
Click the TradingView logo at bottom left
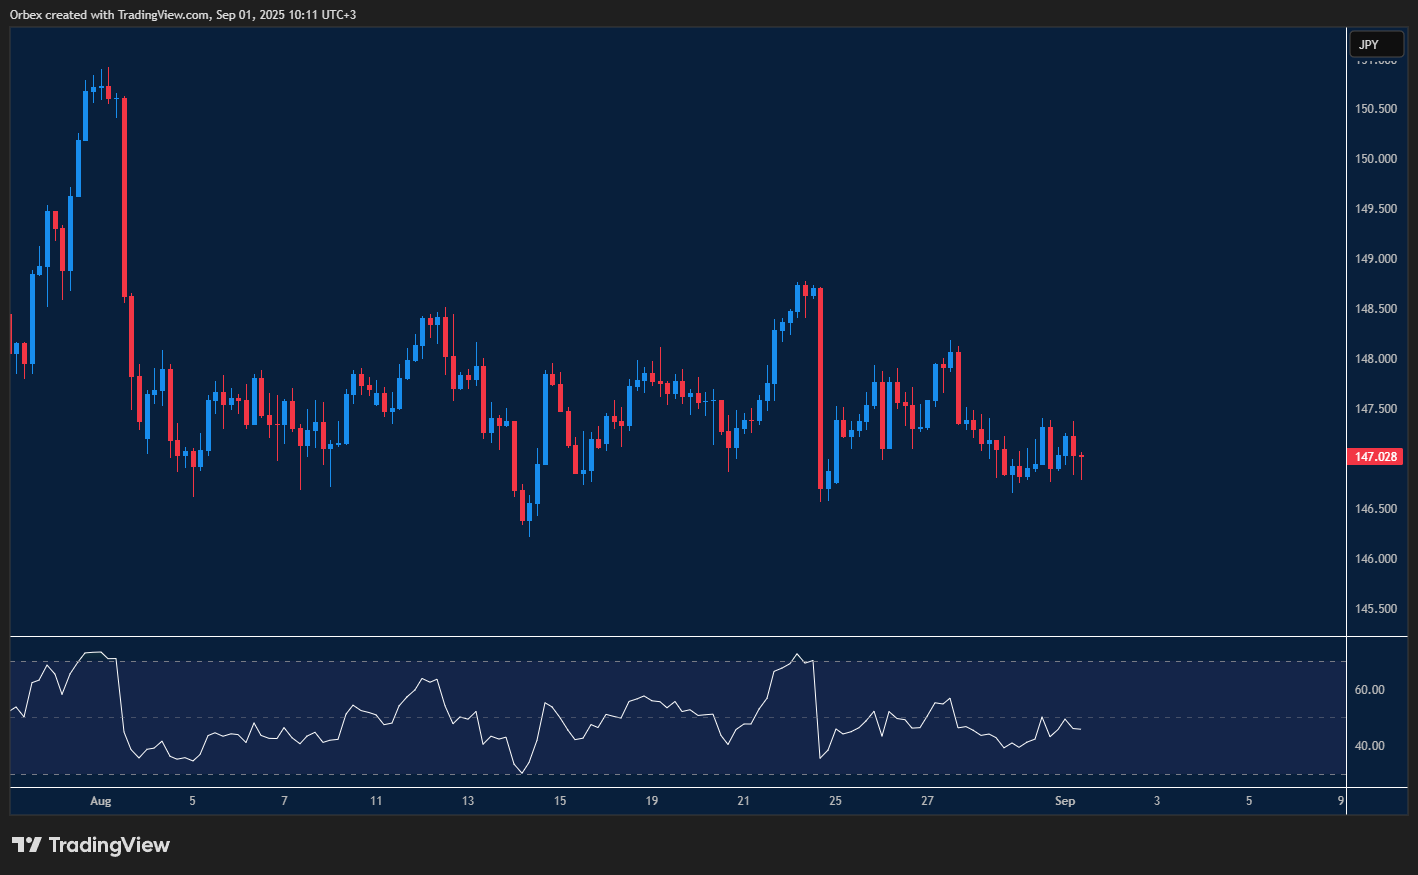[90, 845]
